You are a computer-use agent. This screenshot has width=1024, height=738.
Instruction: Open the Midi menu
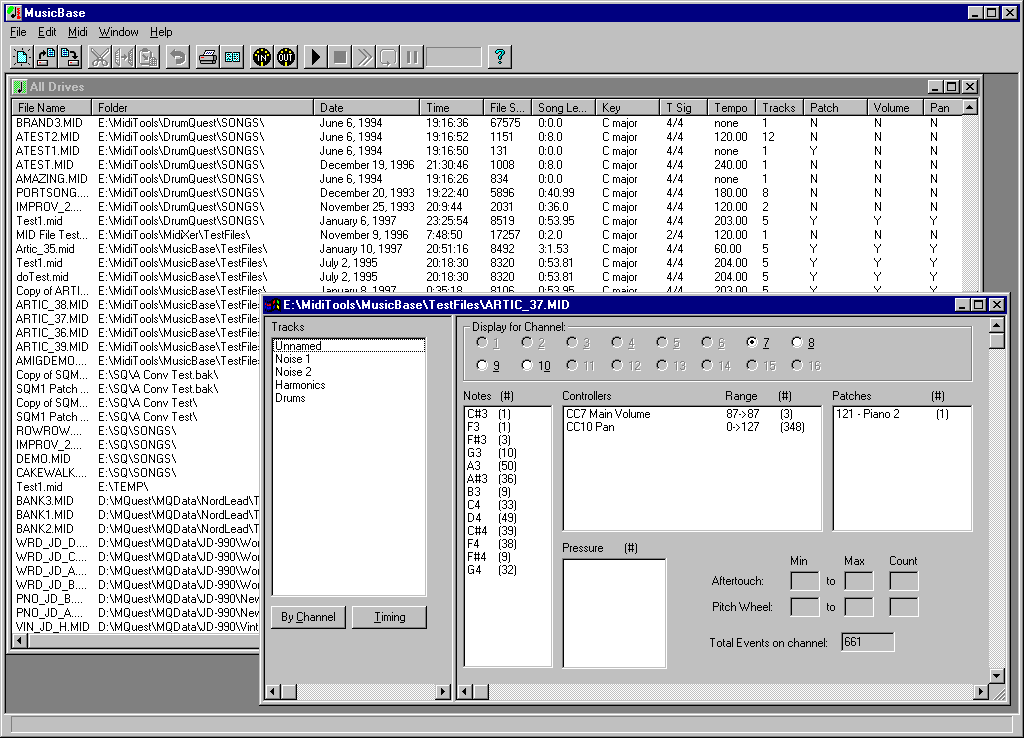pos(76,31)
